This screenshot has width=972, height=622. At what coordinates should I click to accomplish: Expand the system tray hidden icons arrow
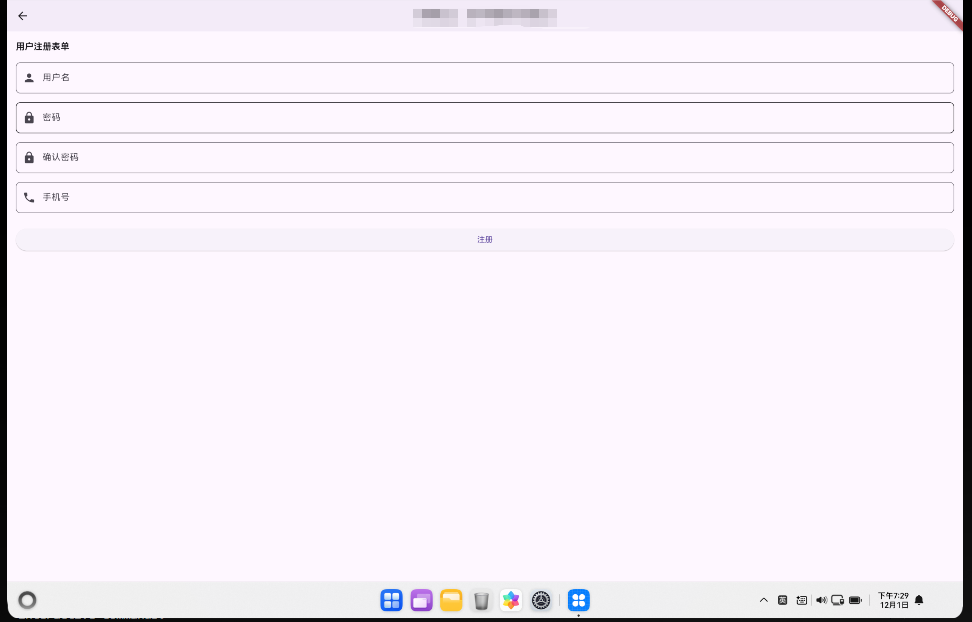click(x=764, y=600)
